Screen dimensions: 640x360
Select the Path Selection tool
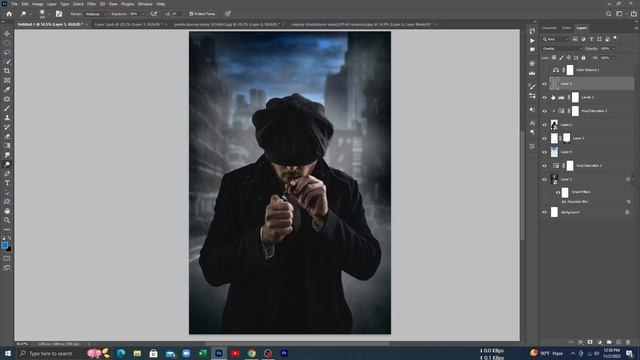click(x=7, y=193)
